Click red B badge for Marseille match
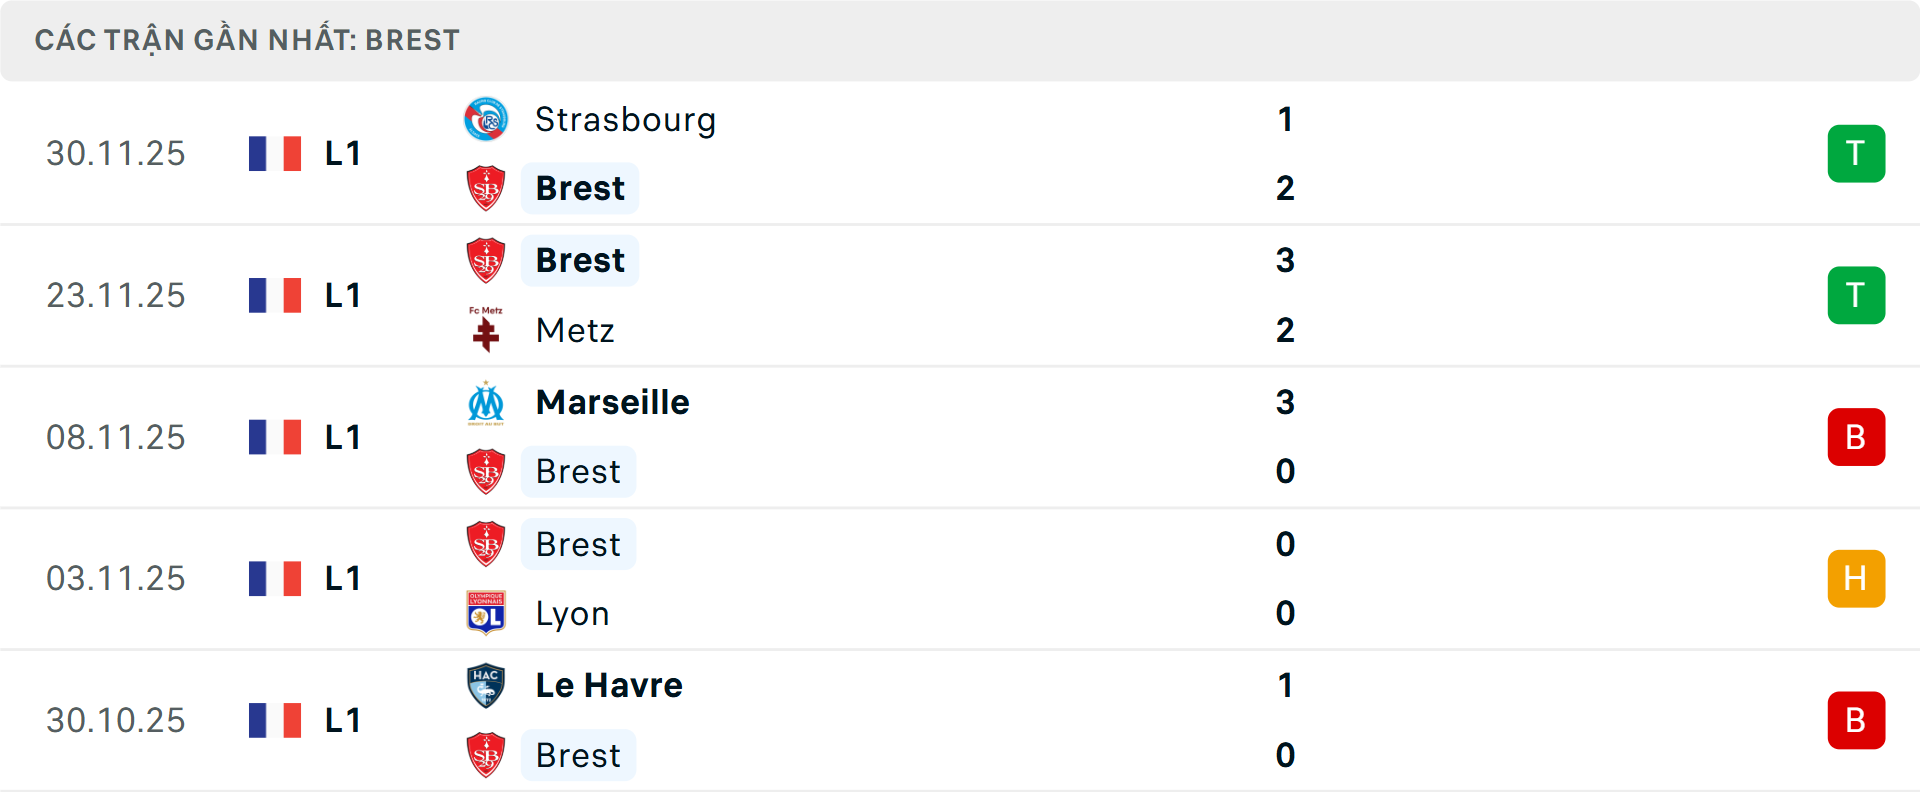The image size is (1920, 792). pos(1856,437)
